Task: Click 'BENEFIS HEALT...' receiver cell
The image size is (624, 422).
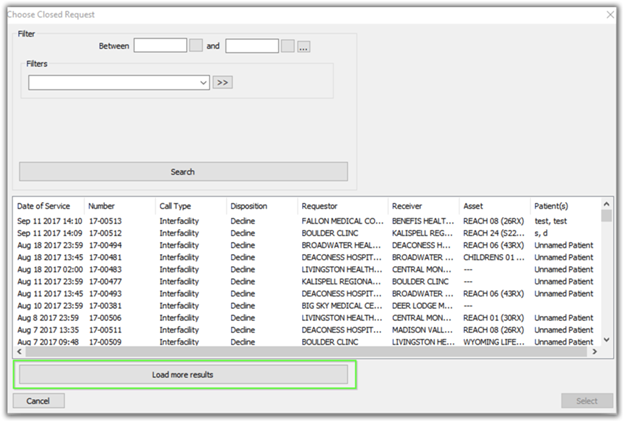Action: 423,221
